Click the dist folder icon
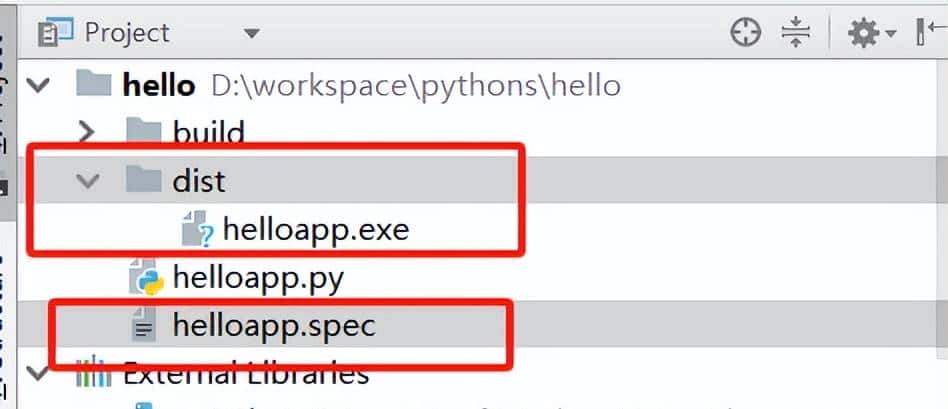 [144, 179]
